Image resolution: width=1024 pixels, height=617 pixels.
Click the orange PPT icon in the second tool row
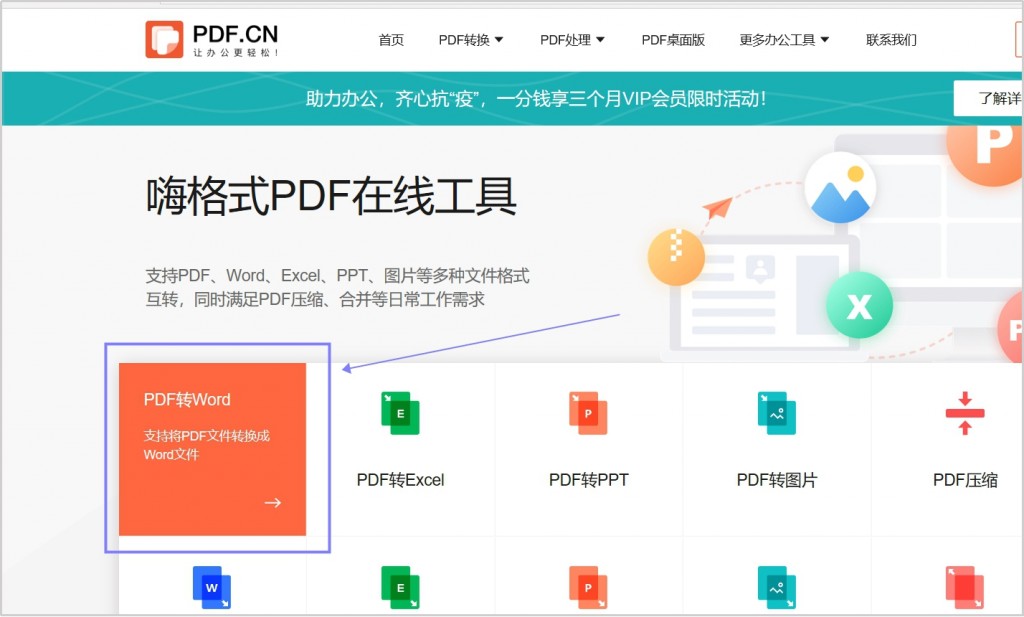tap(588, 587)
